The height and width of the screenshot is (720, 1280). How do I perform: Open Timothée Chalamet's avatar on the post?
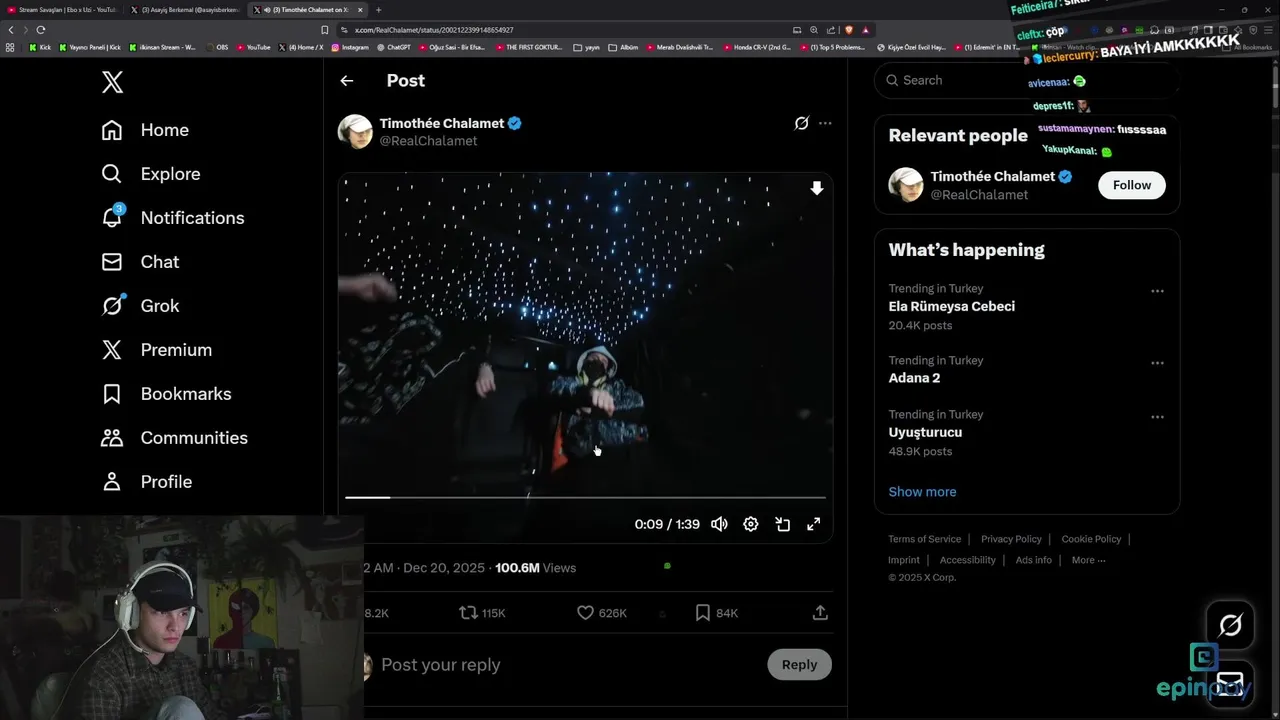point(355,131)
